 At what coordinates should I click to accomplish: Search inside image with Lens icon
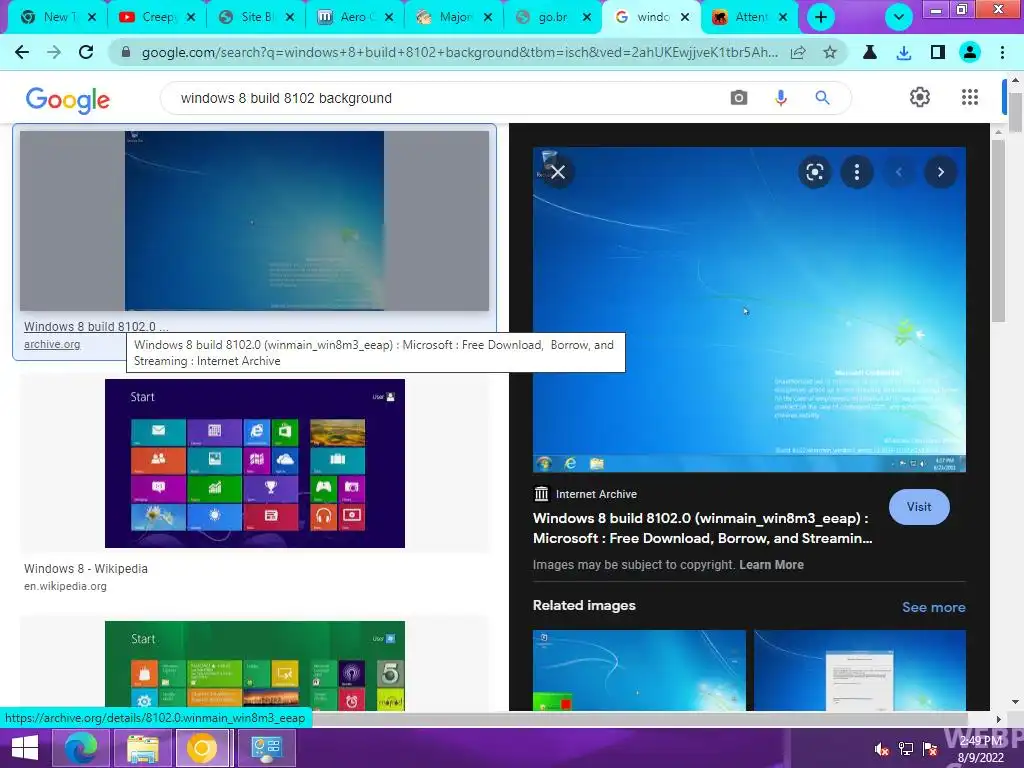[814, 172]
